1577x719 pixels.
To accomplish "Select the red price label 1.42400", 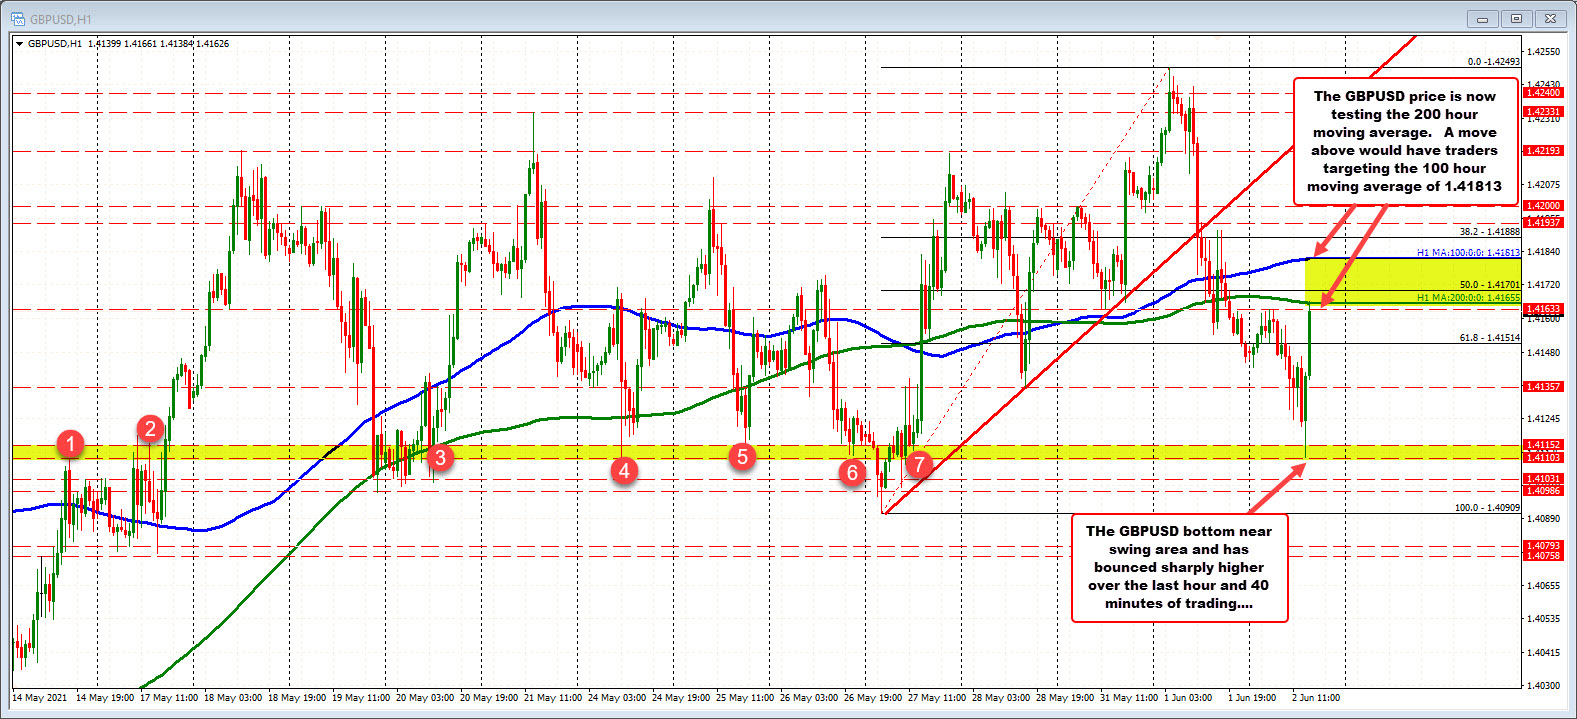I will coord(1542,93).
